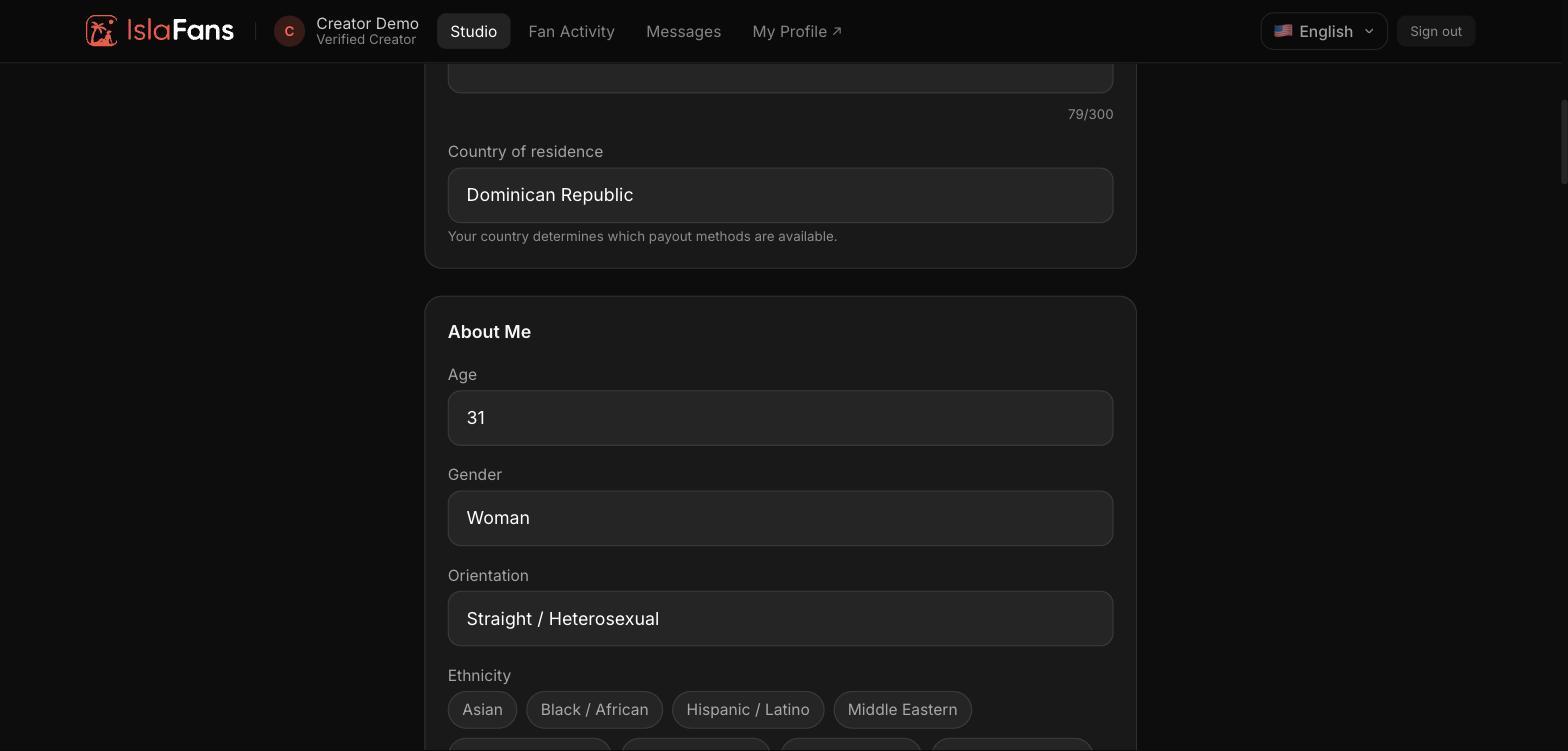Click the Creator Demo avatar circle
This screenshot has width=1568, height=751.
coord(289,31)
